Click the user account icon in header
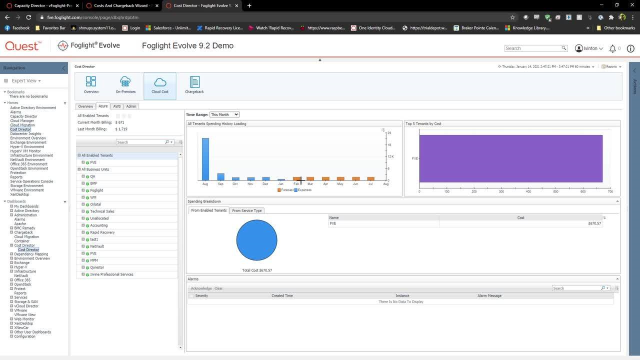The height and width of the screenshot is (360, 640). (x=578, y=48)
